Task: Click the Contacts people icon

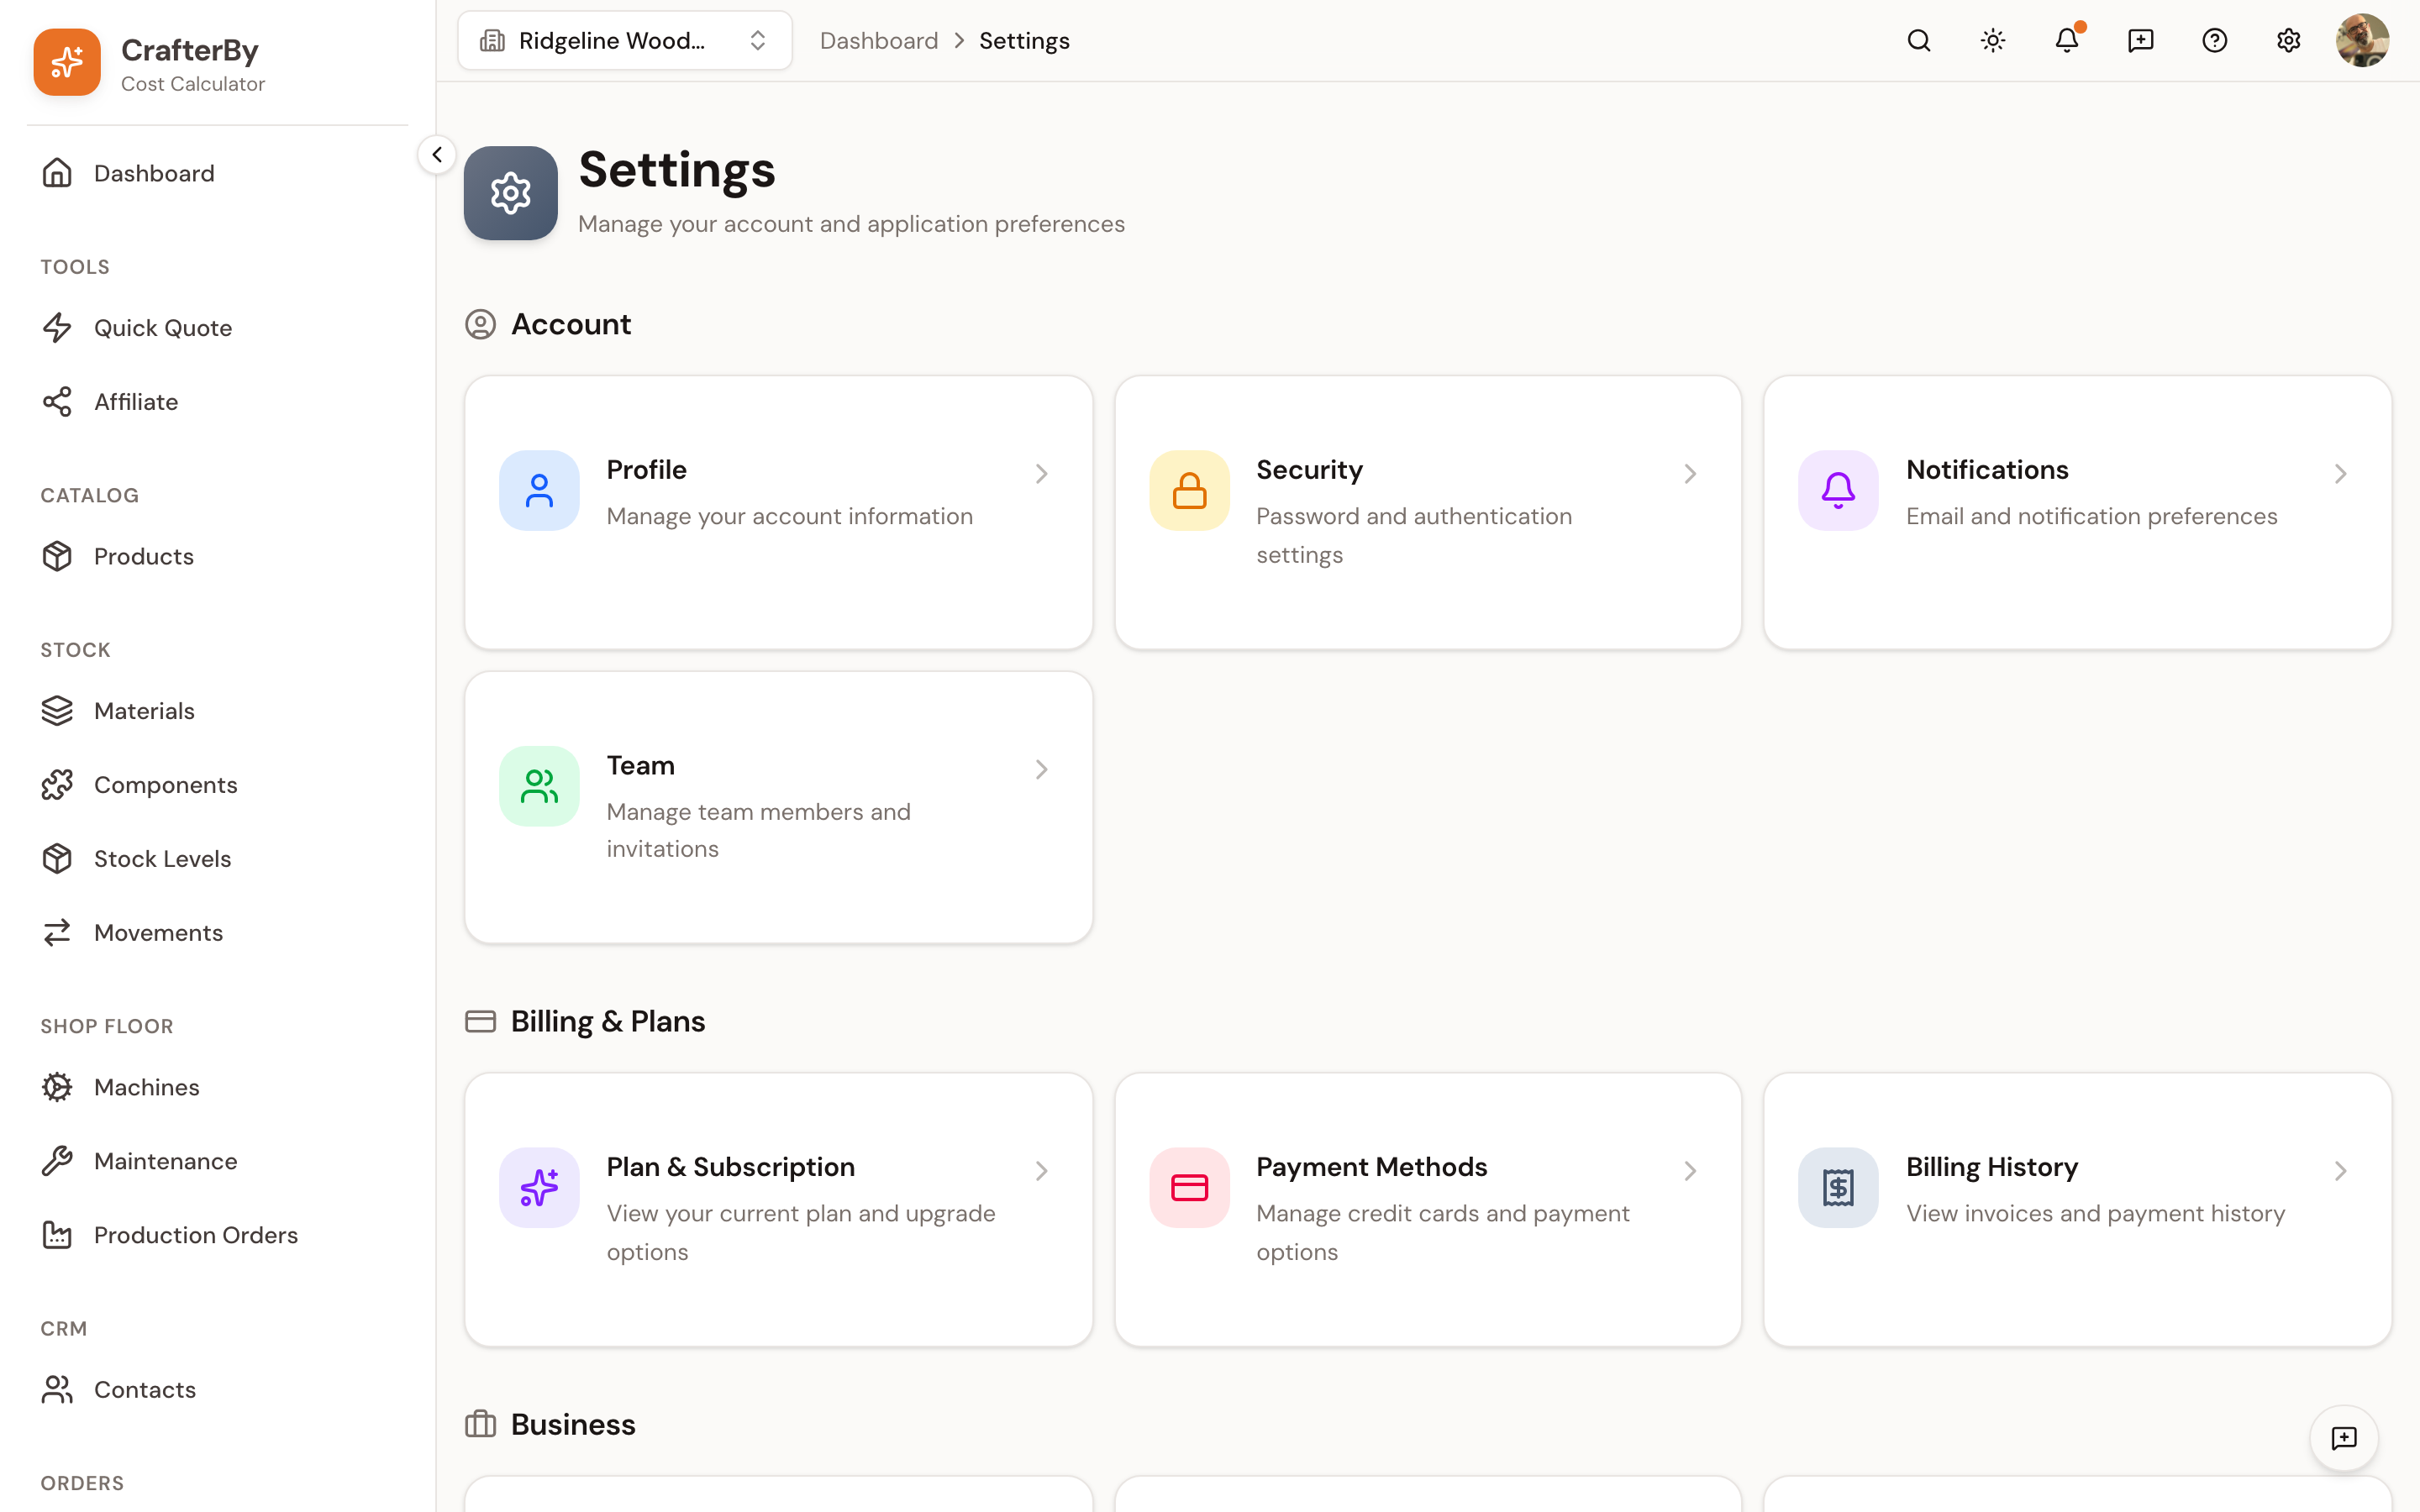Action: (x=57, y=1390)
